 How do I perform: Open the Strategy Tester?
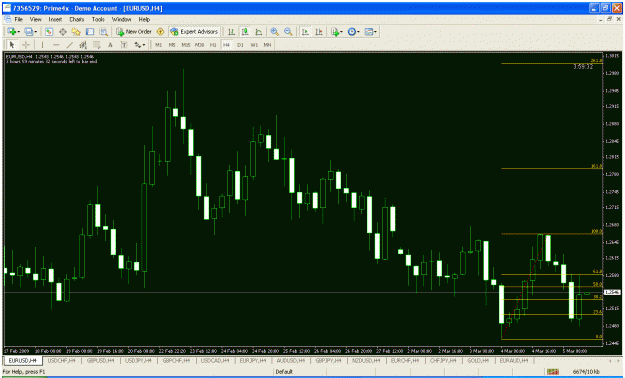[104, 32]
